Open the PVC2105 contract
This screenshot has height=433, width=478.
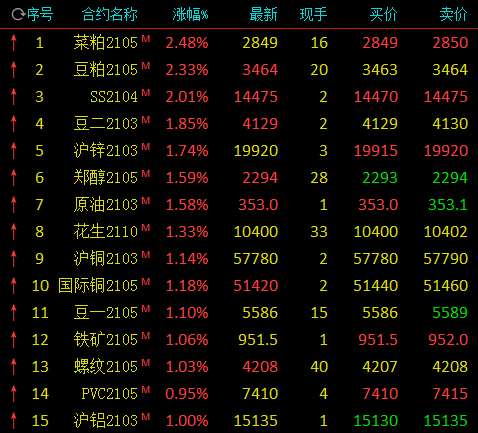coord(110,394)
